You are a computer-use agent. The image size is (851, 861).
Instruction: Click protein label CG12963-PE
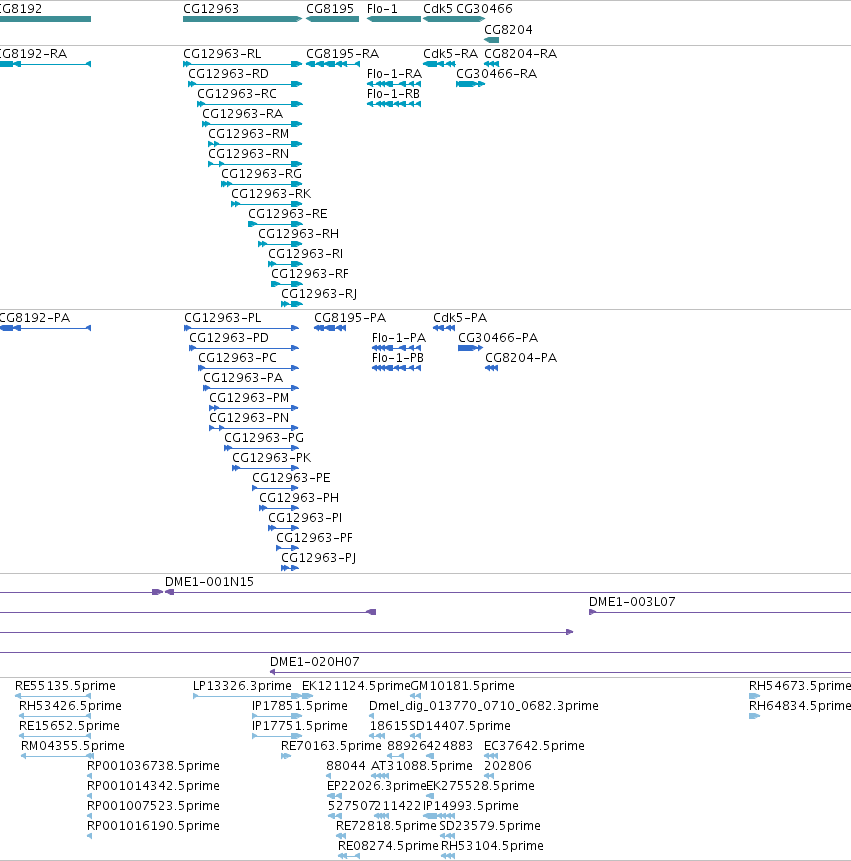292,478
